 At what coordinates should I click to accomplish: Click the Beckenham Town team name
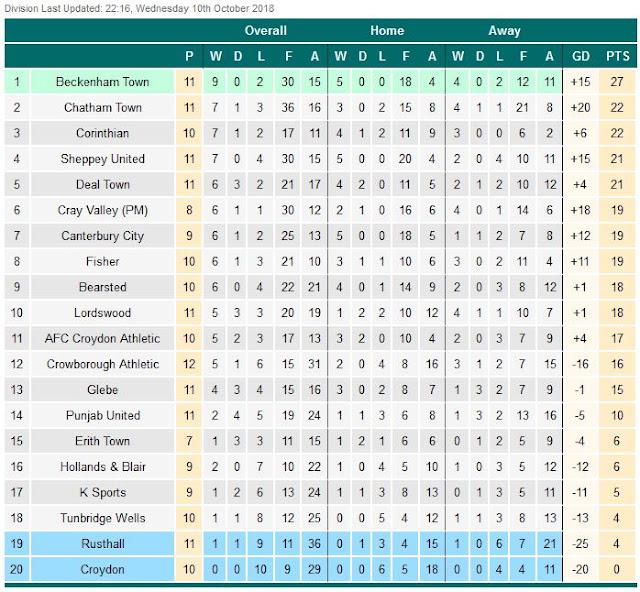(102, 82)
